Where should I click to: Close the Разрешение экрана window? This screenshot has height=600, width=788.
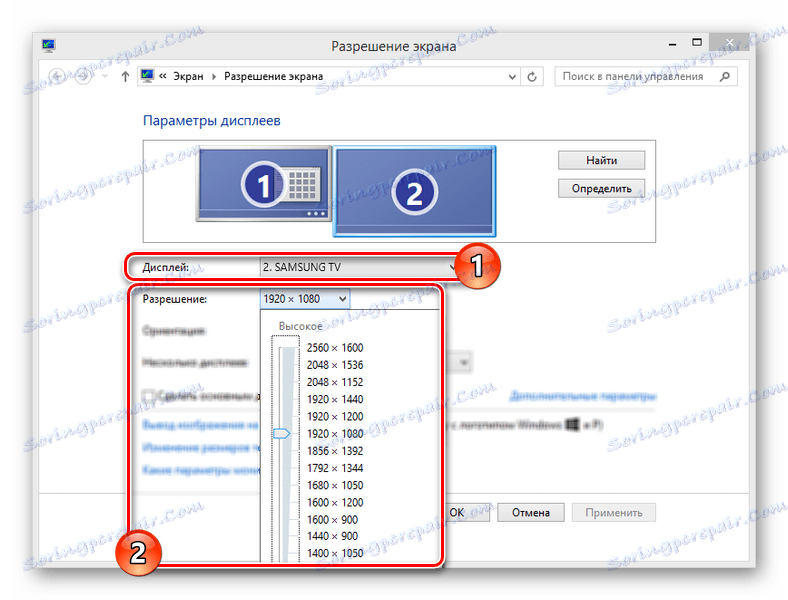[x=729, y=42]
